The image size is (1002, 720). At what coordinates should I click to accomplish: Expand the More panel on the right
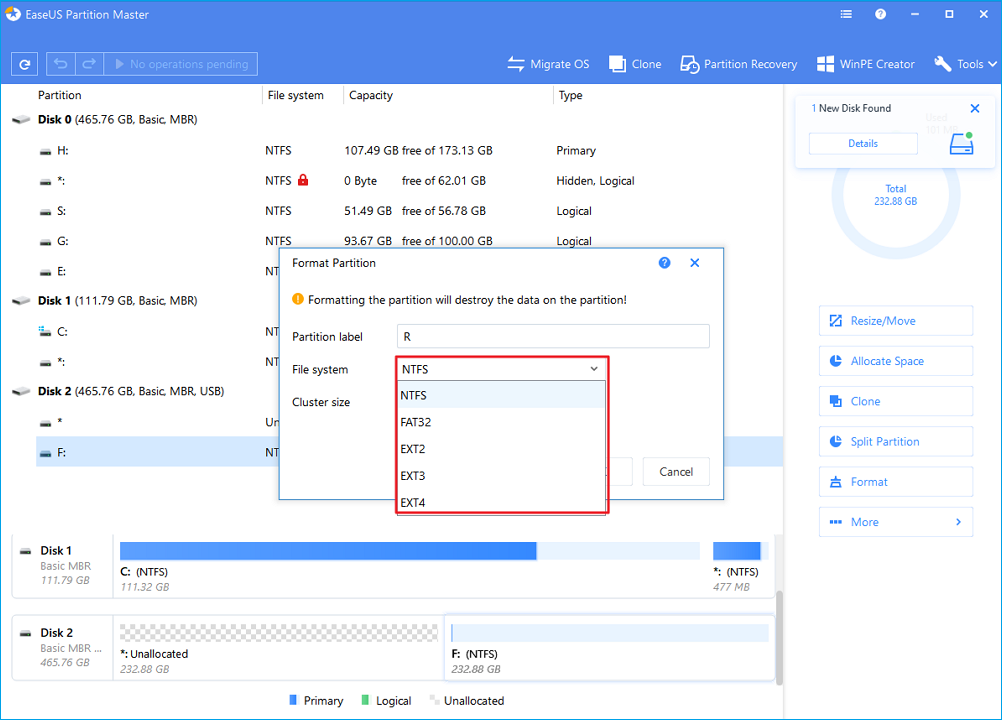click(895, 521)
